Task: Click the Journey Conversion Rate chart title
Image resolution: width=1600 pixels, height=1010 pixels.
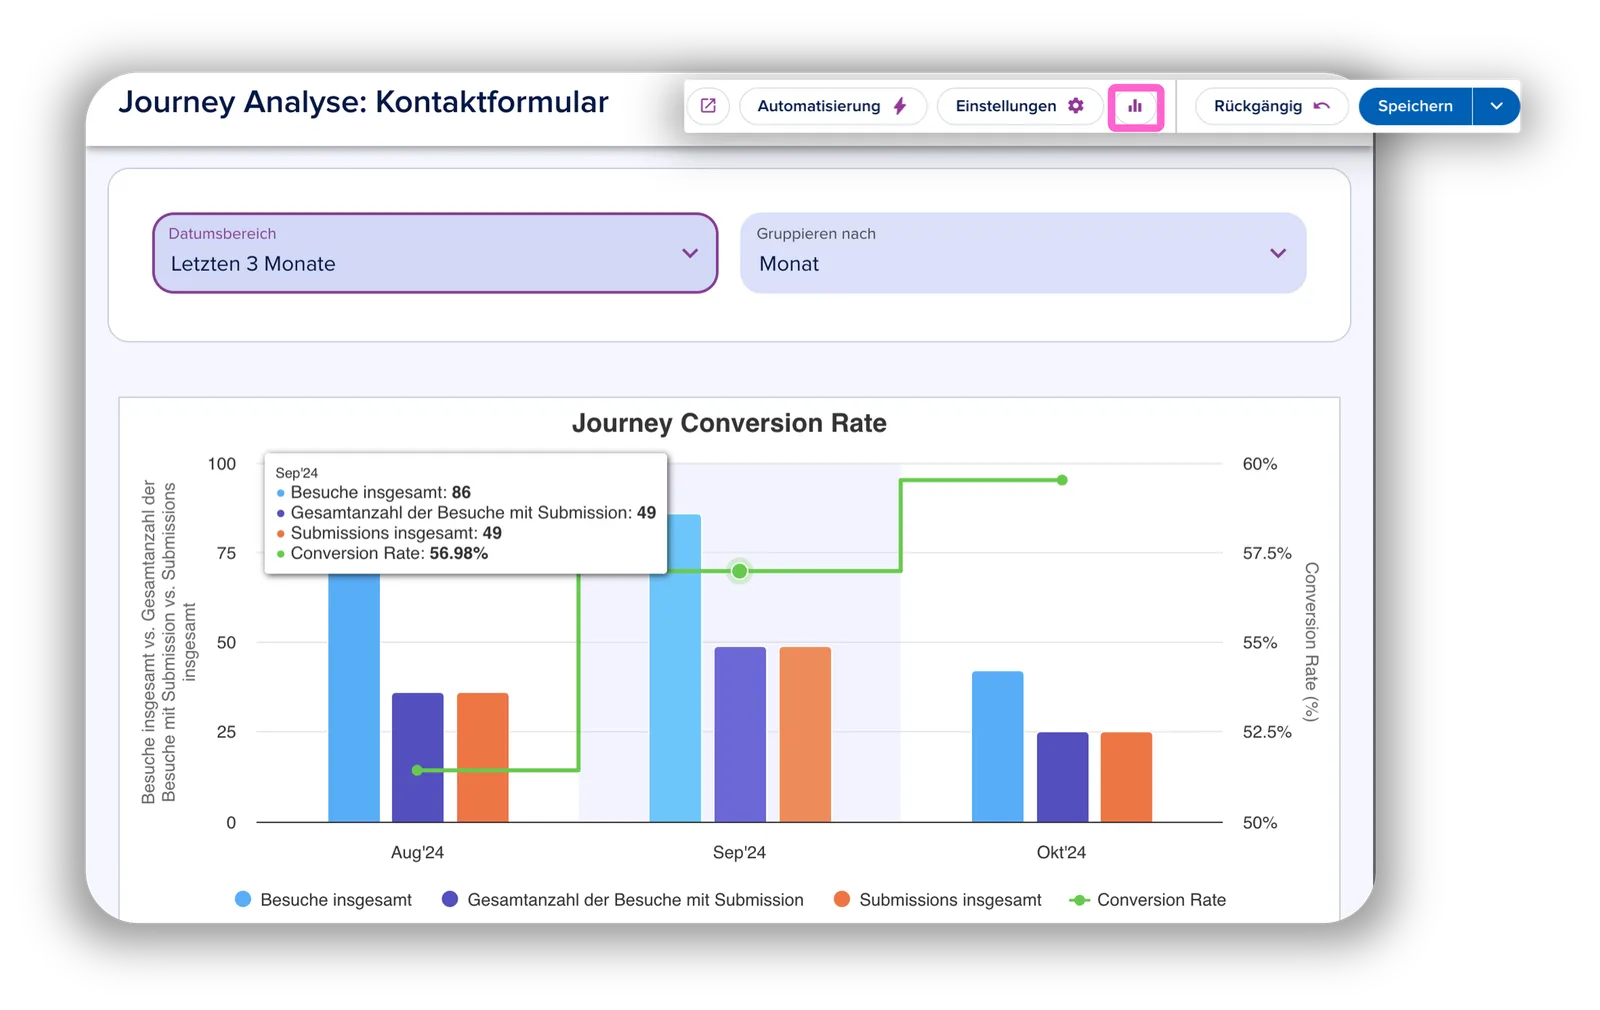Action: point(729,423)
